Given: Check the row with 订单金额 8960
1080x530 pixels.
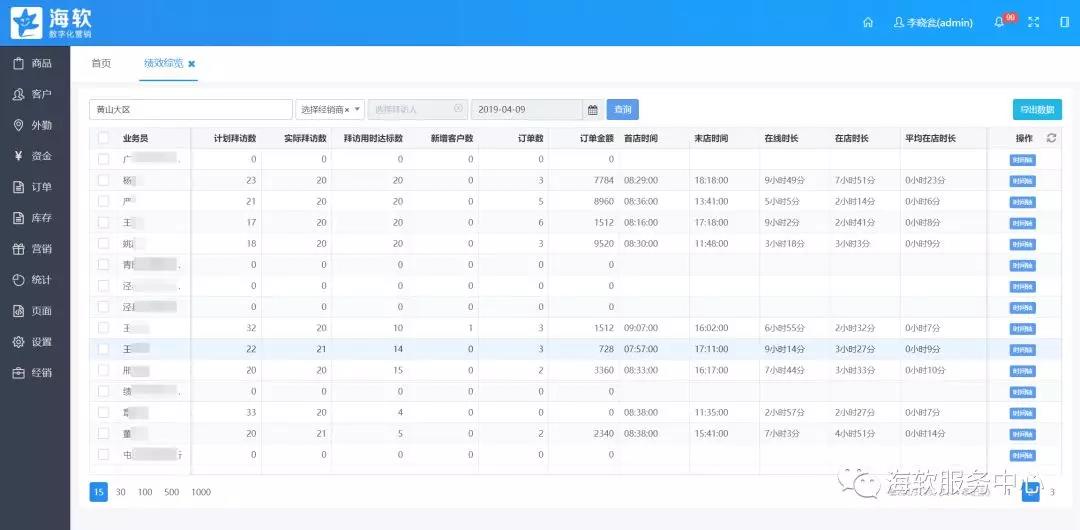Looking at the screenshot, I should coord(103,201).
